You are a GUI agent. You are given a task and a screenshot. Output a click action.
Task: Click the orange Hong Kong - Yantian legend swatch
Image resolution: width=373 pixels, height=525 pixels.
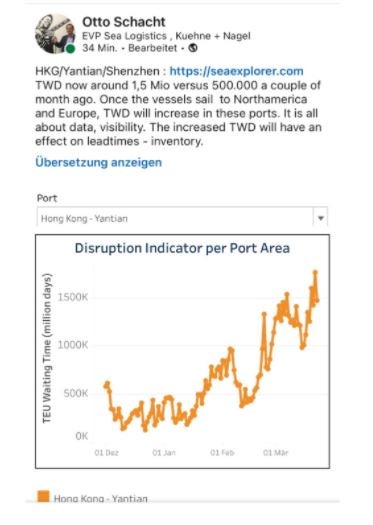tap(43, 496)
